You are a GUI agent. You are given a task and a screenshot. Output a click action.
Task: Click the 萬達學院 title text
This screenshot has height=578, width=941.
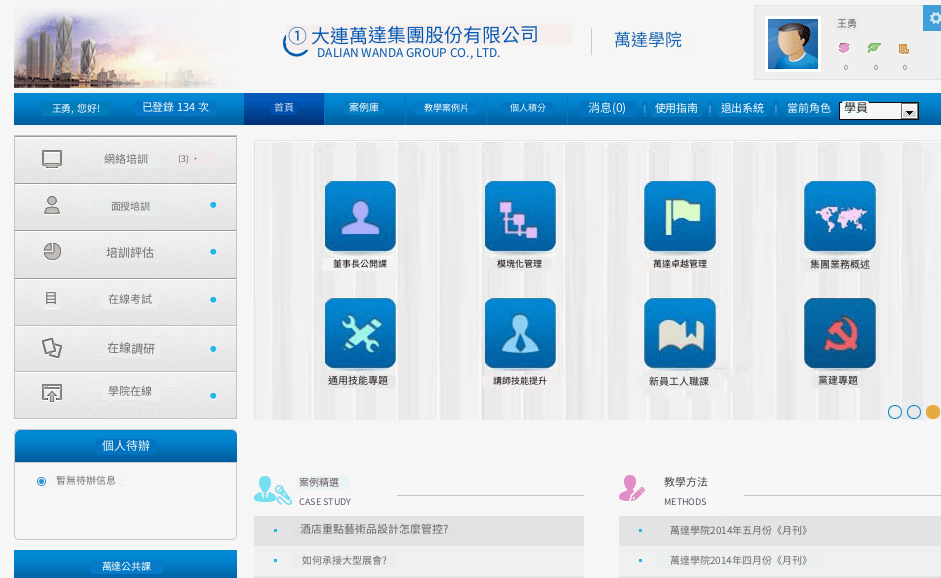point(648,40)
